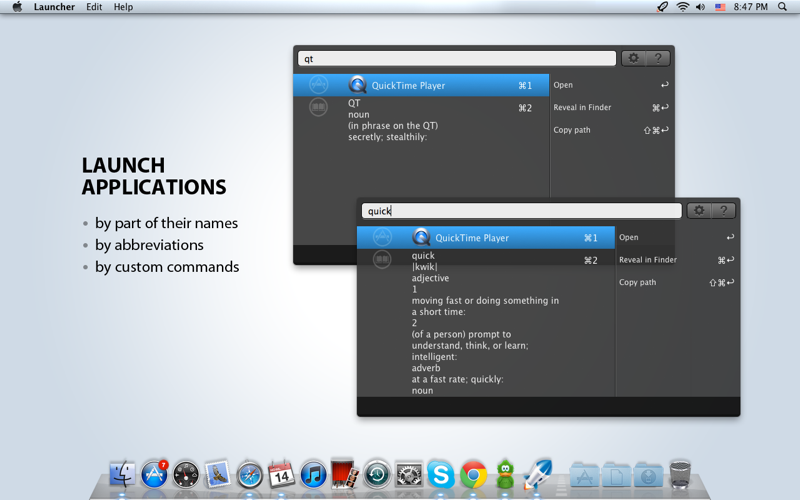
Task: Click the dictionary book icon beside 'quick'
Action: 382,260
